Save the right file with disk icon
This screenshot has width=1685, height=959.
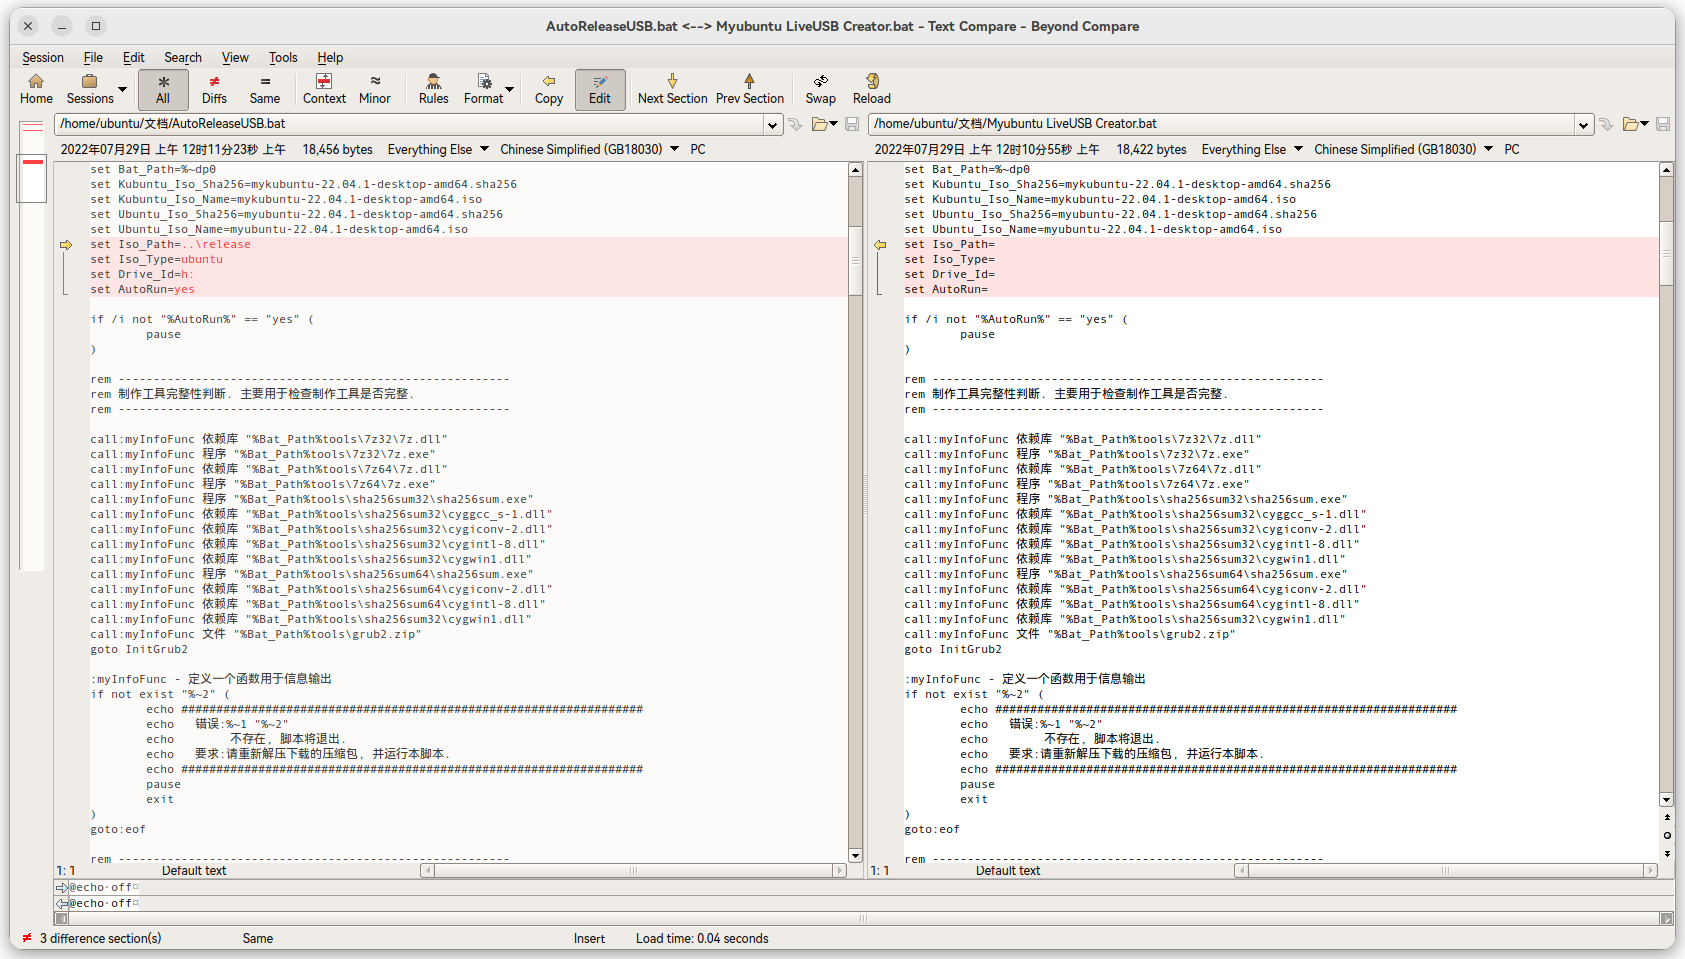(1663, 124)
